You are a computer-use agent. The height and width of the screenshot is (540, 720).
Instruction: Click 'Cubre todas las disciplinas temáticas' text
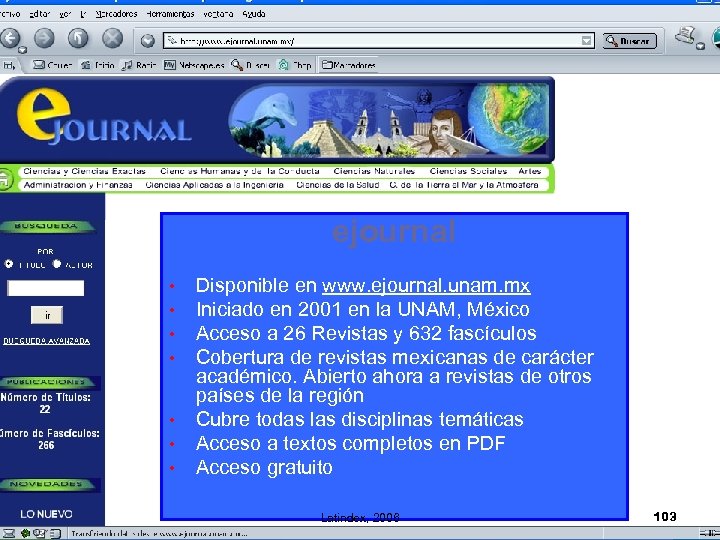pos(360,419)
